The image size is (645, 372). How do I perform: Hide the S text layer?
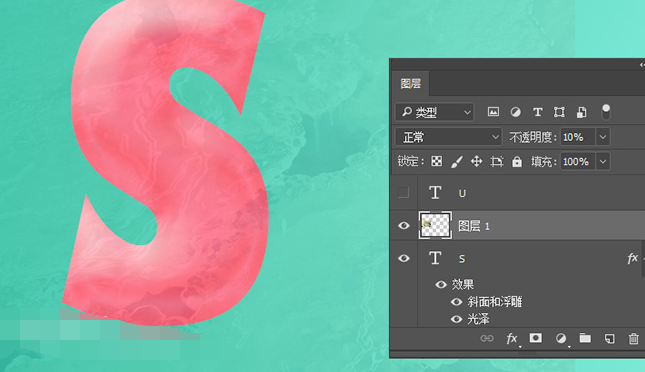pyautogui.click(x=404, y=258)
